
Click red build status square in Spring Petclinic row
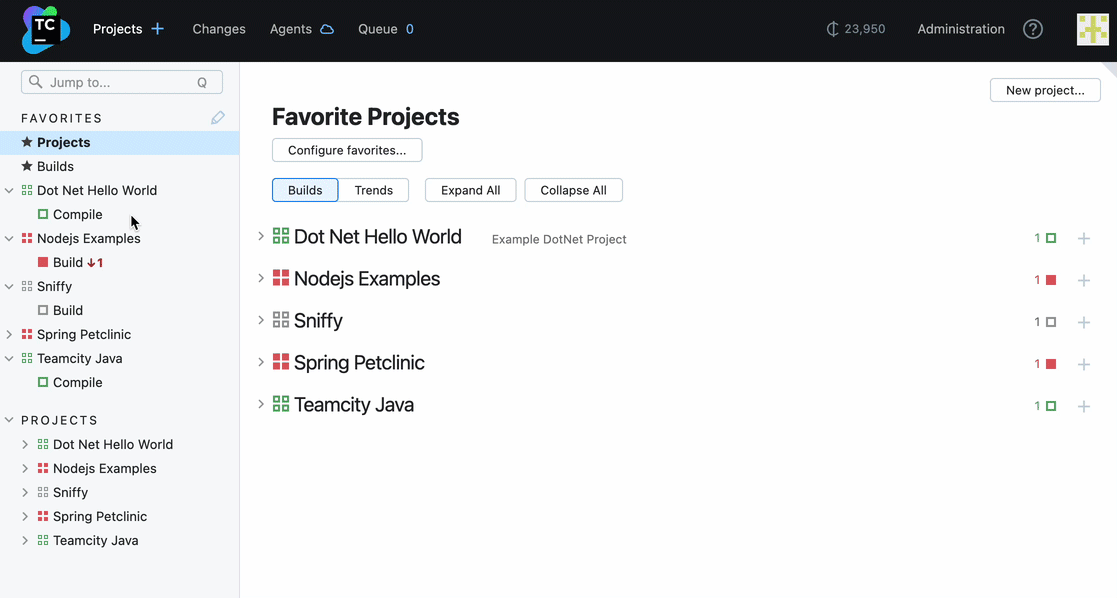click(1051, 364)
